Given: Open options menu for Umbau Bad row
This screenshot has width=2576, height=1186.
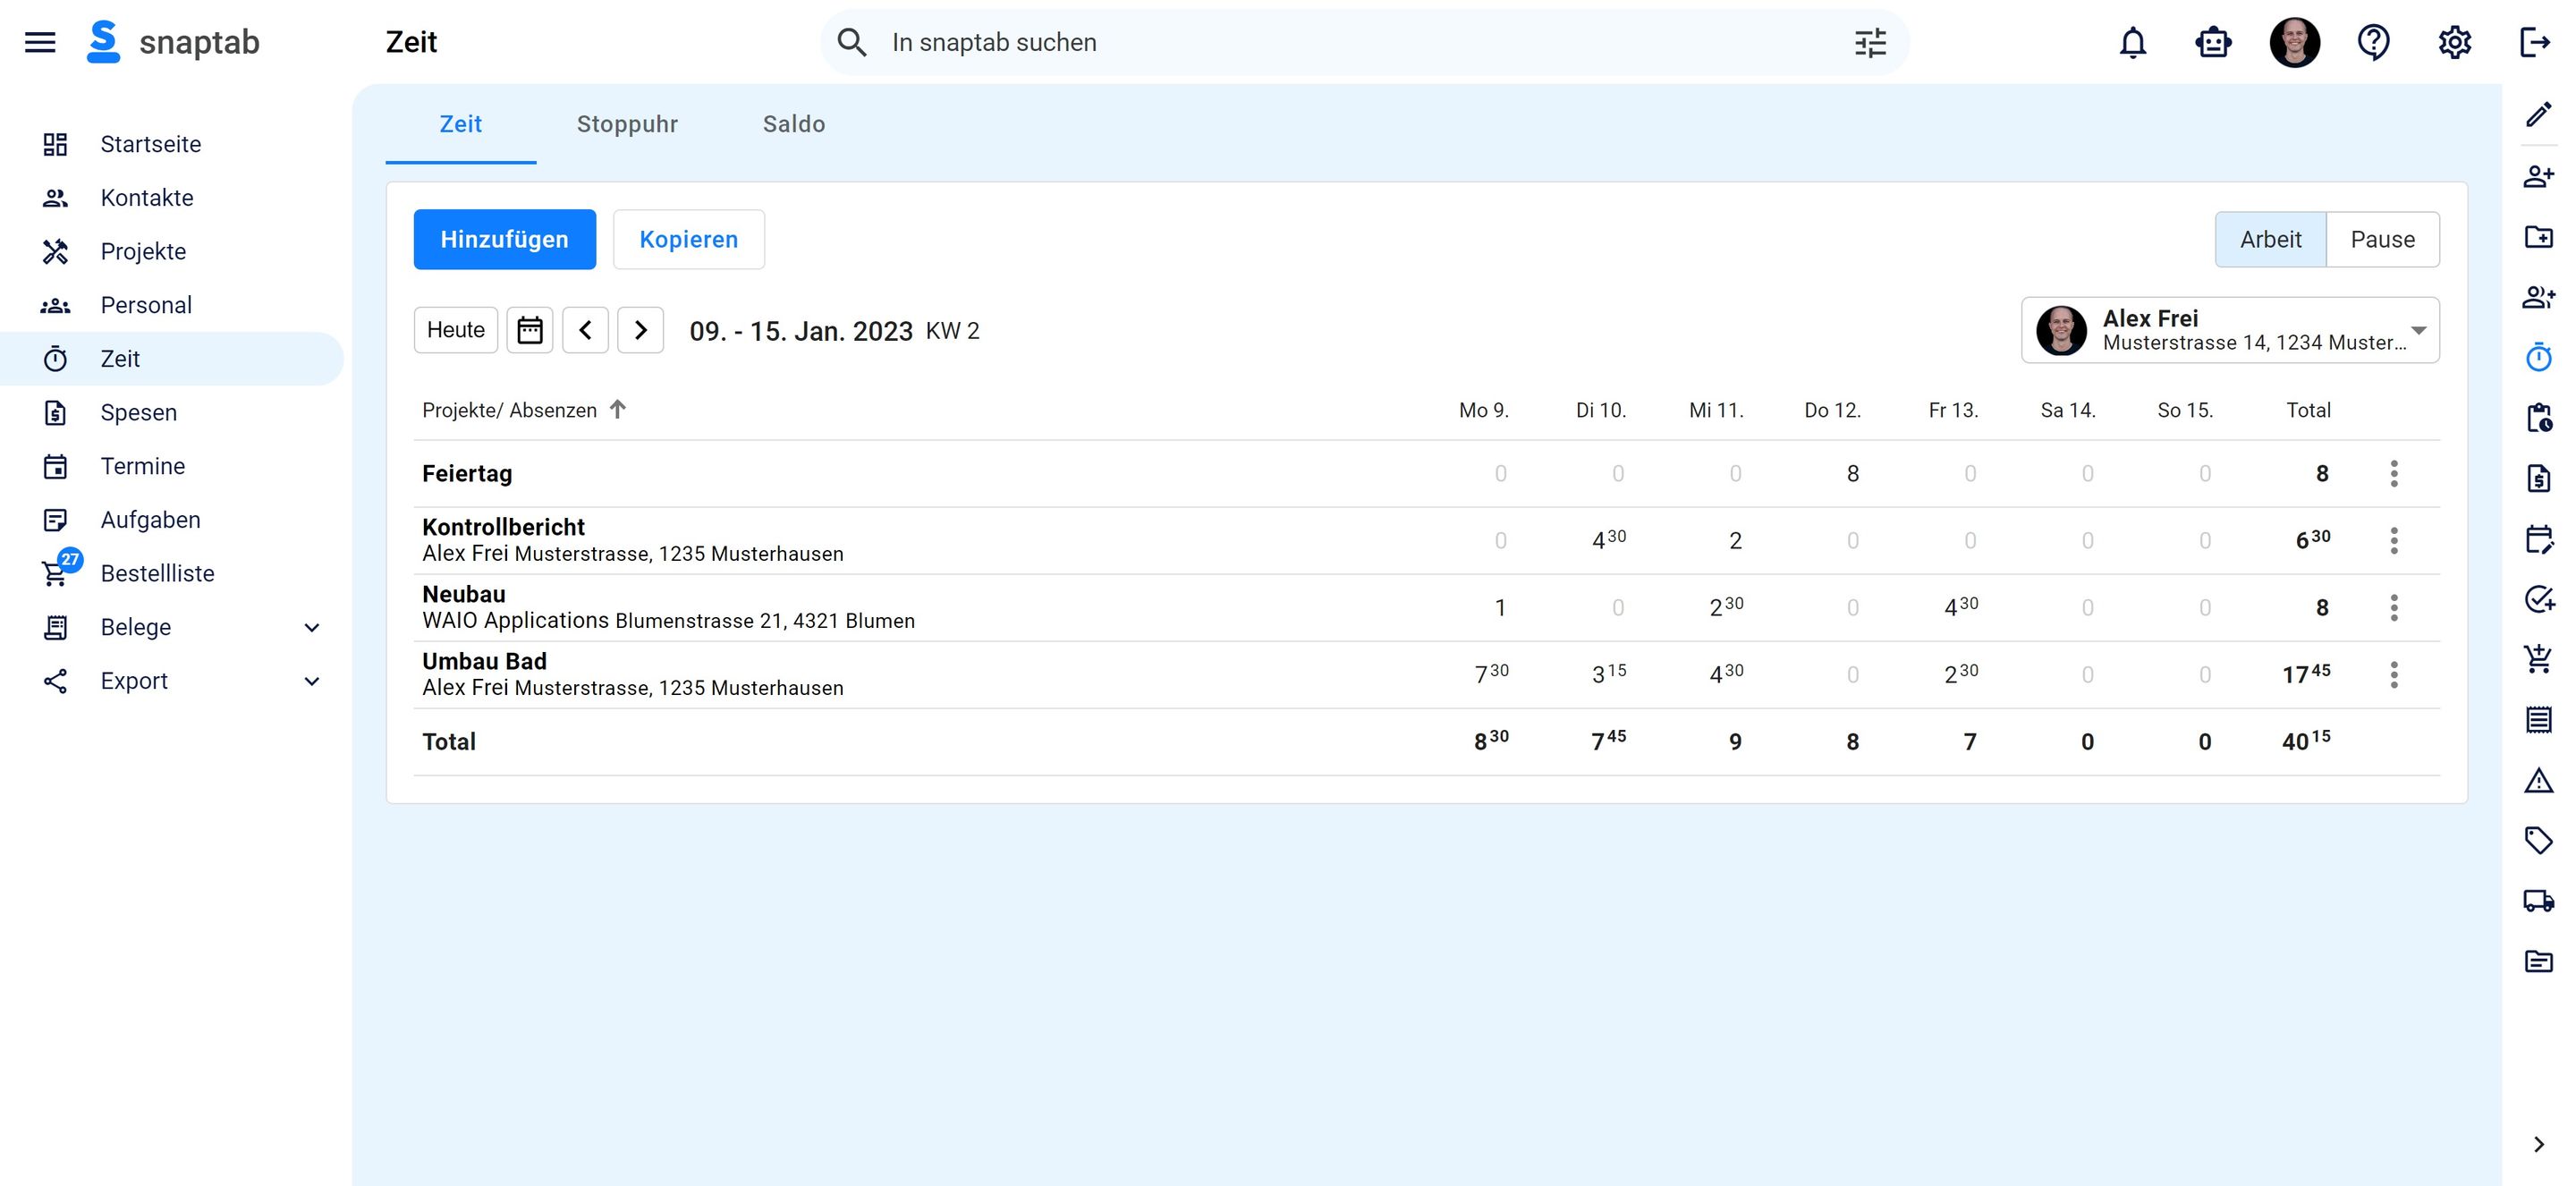Looking at the screenshot, I should click(2394, 674).
